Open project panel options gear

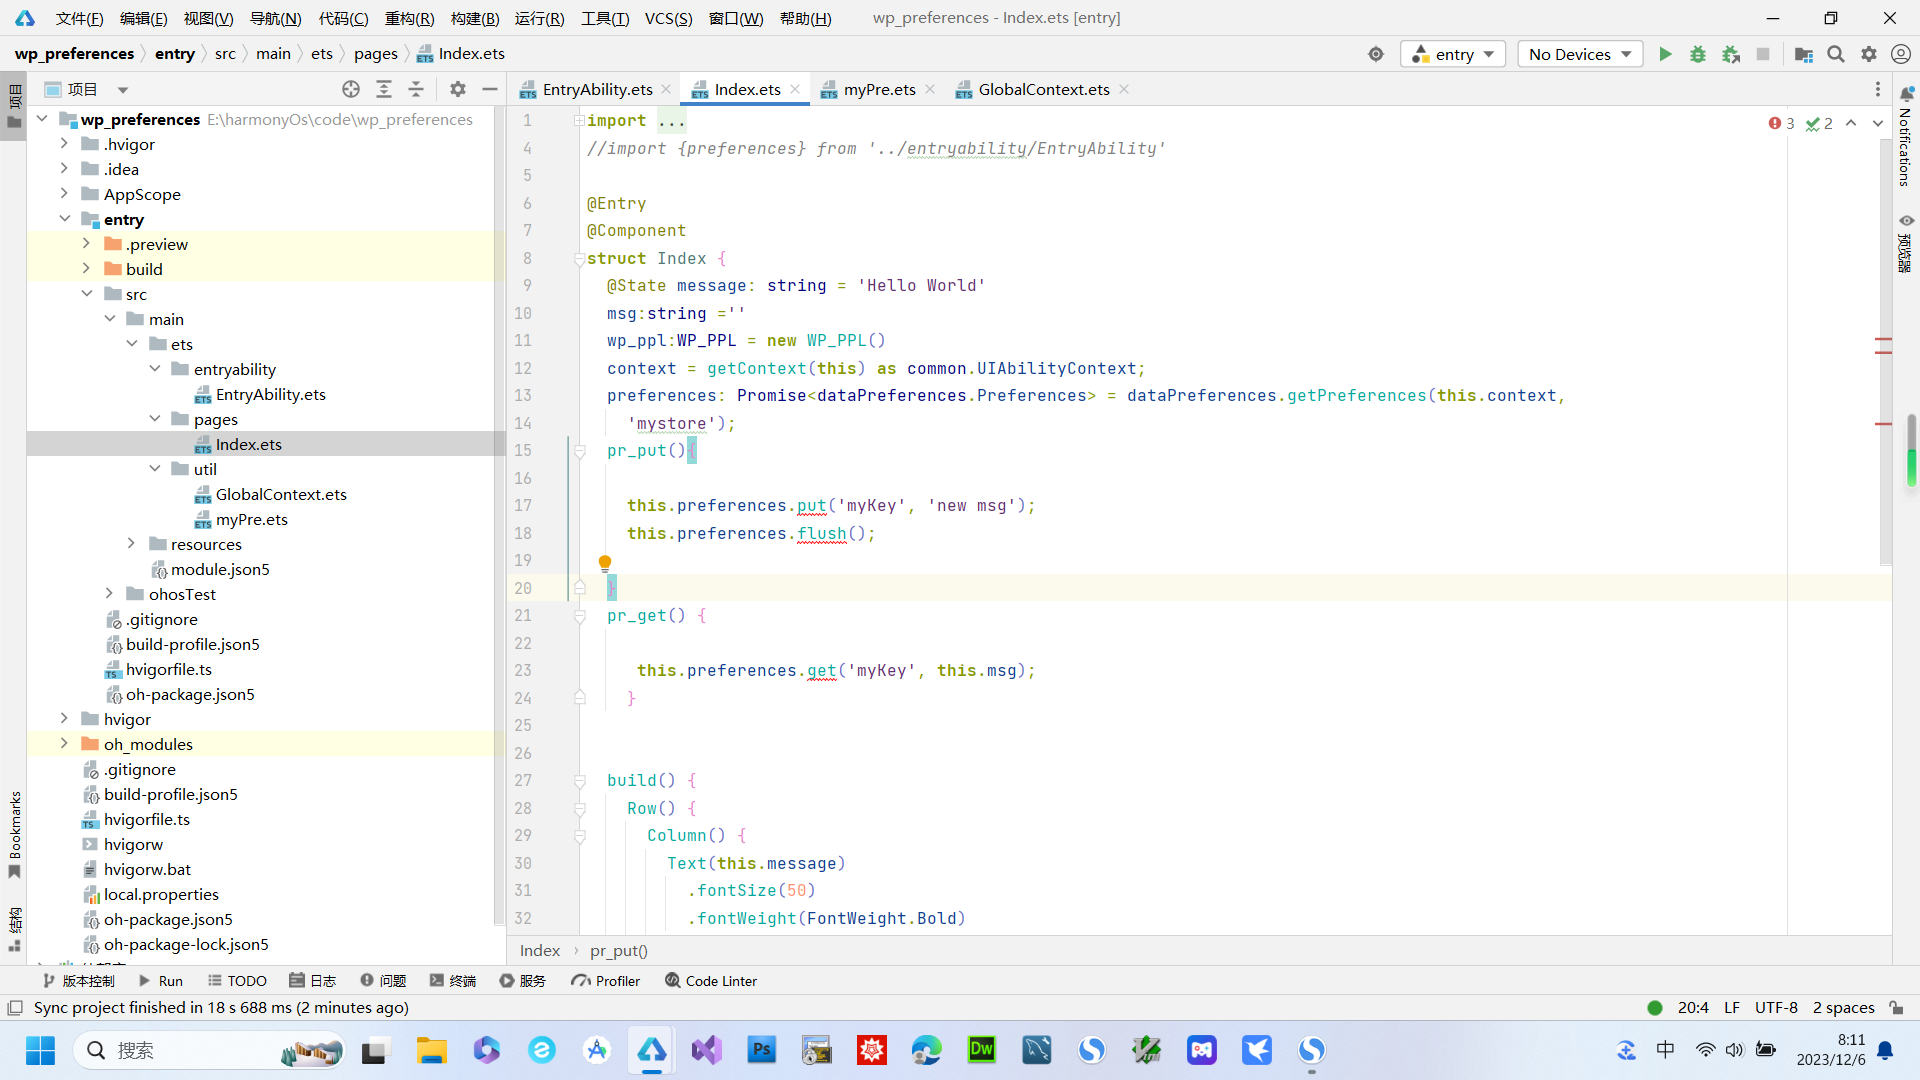(x=458, y=89)
